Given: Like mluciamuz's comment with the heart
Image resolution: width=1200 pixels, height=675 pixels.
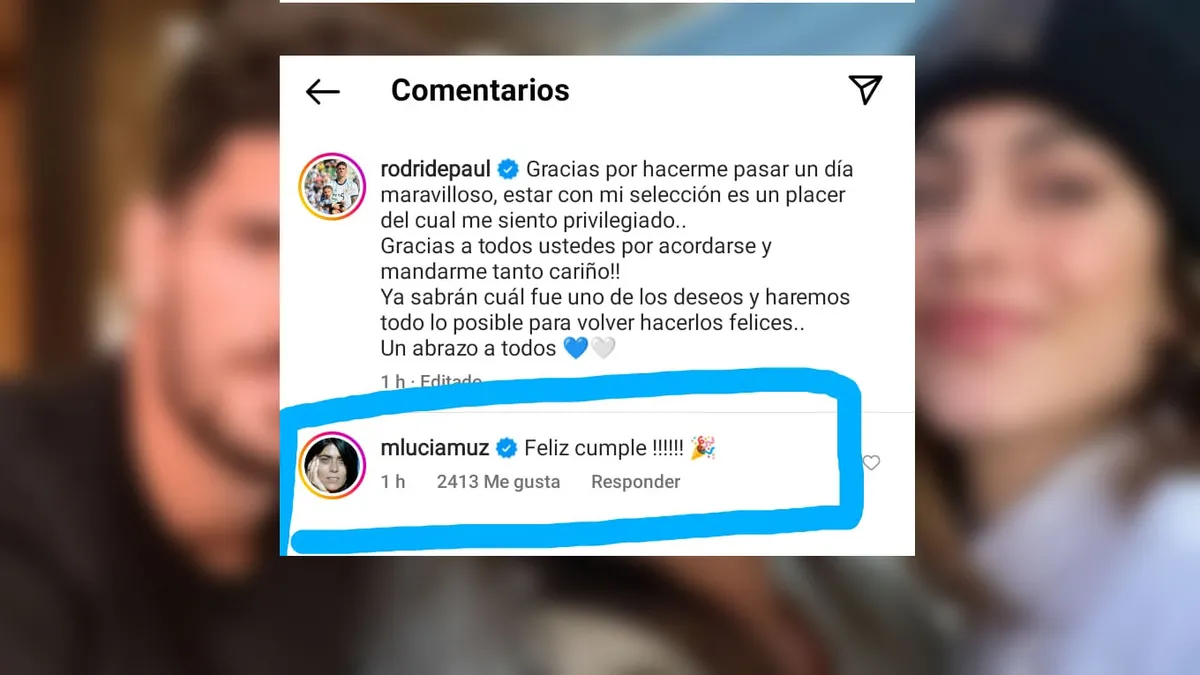Looking at the screenshot, I should pyautogui.click(x=871, y=463).
